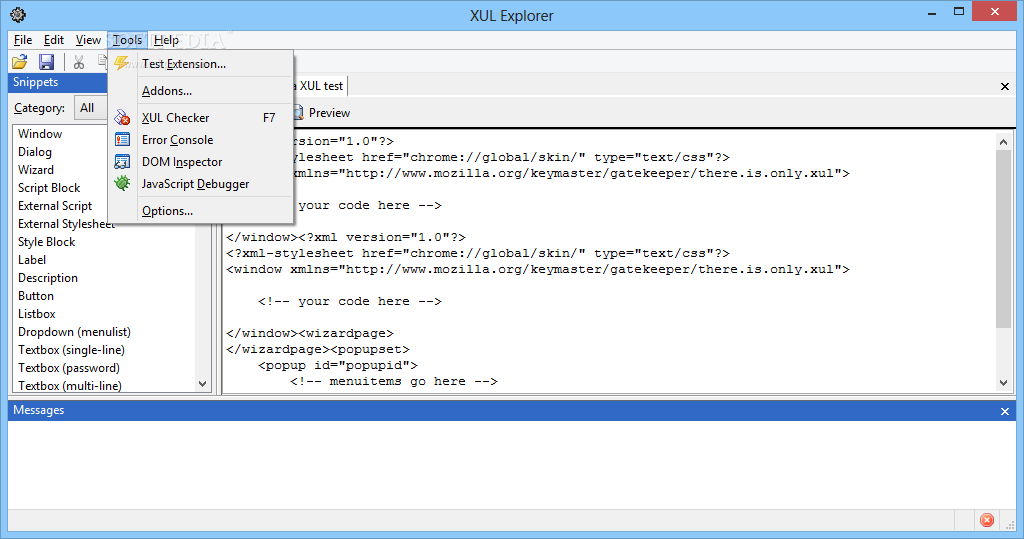1024x539 pixels.
Task: Click the Open file folder toolbar icon
Action: click(x=20, y=62)
